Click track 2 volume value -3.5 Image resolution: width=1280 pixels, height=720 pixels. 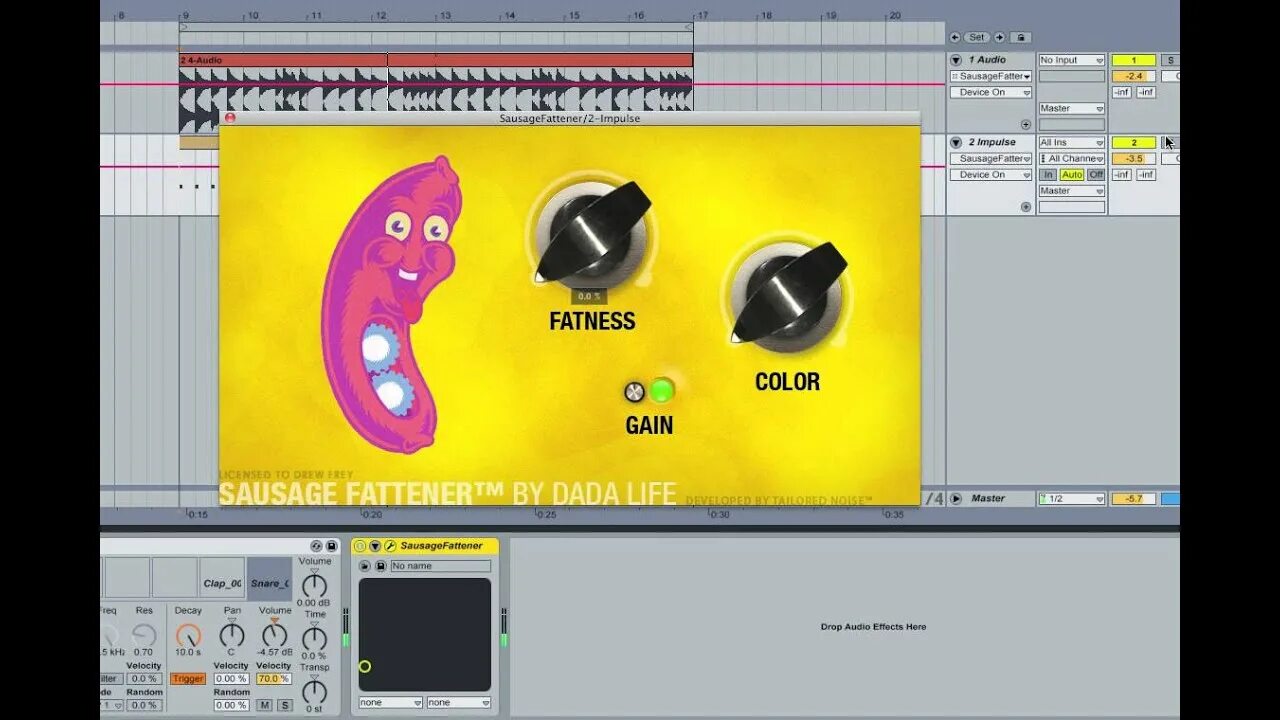click(1134, 158)
